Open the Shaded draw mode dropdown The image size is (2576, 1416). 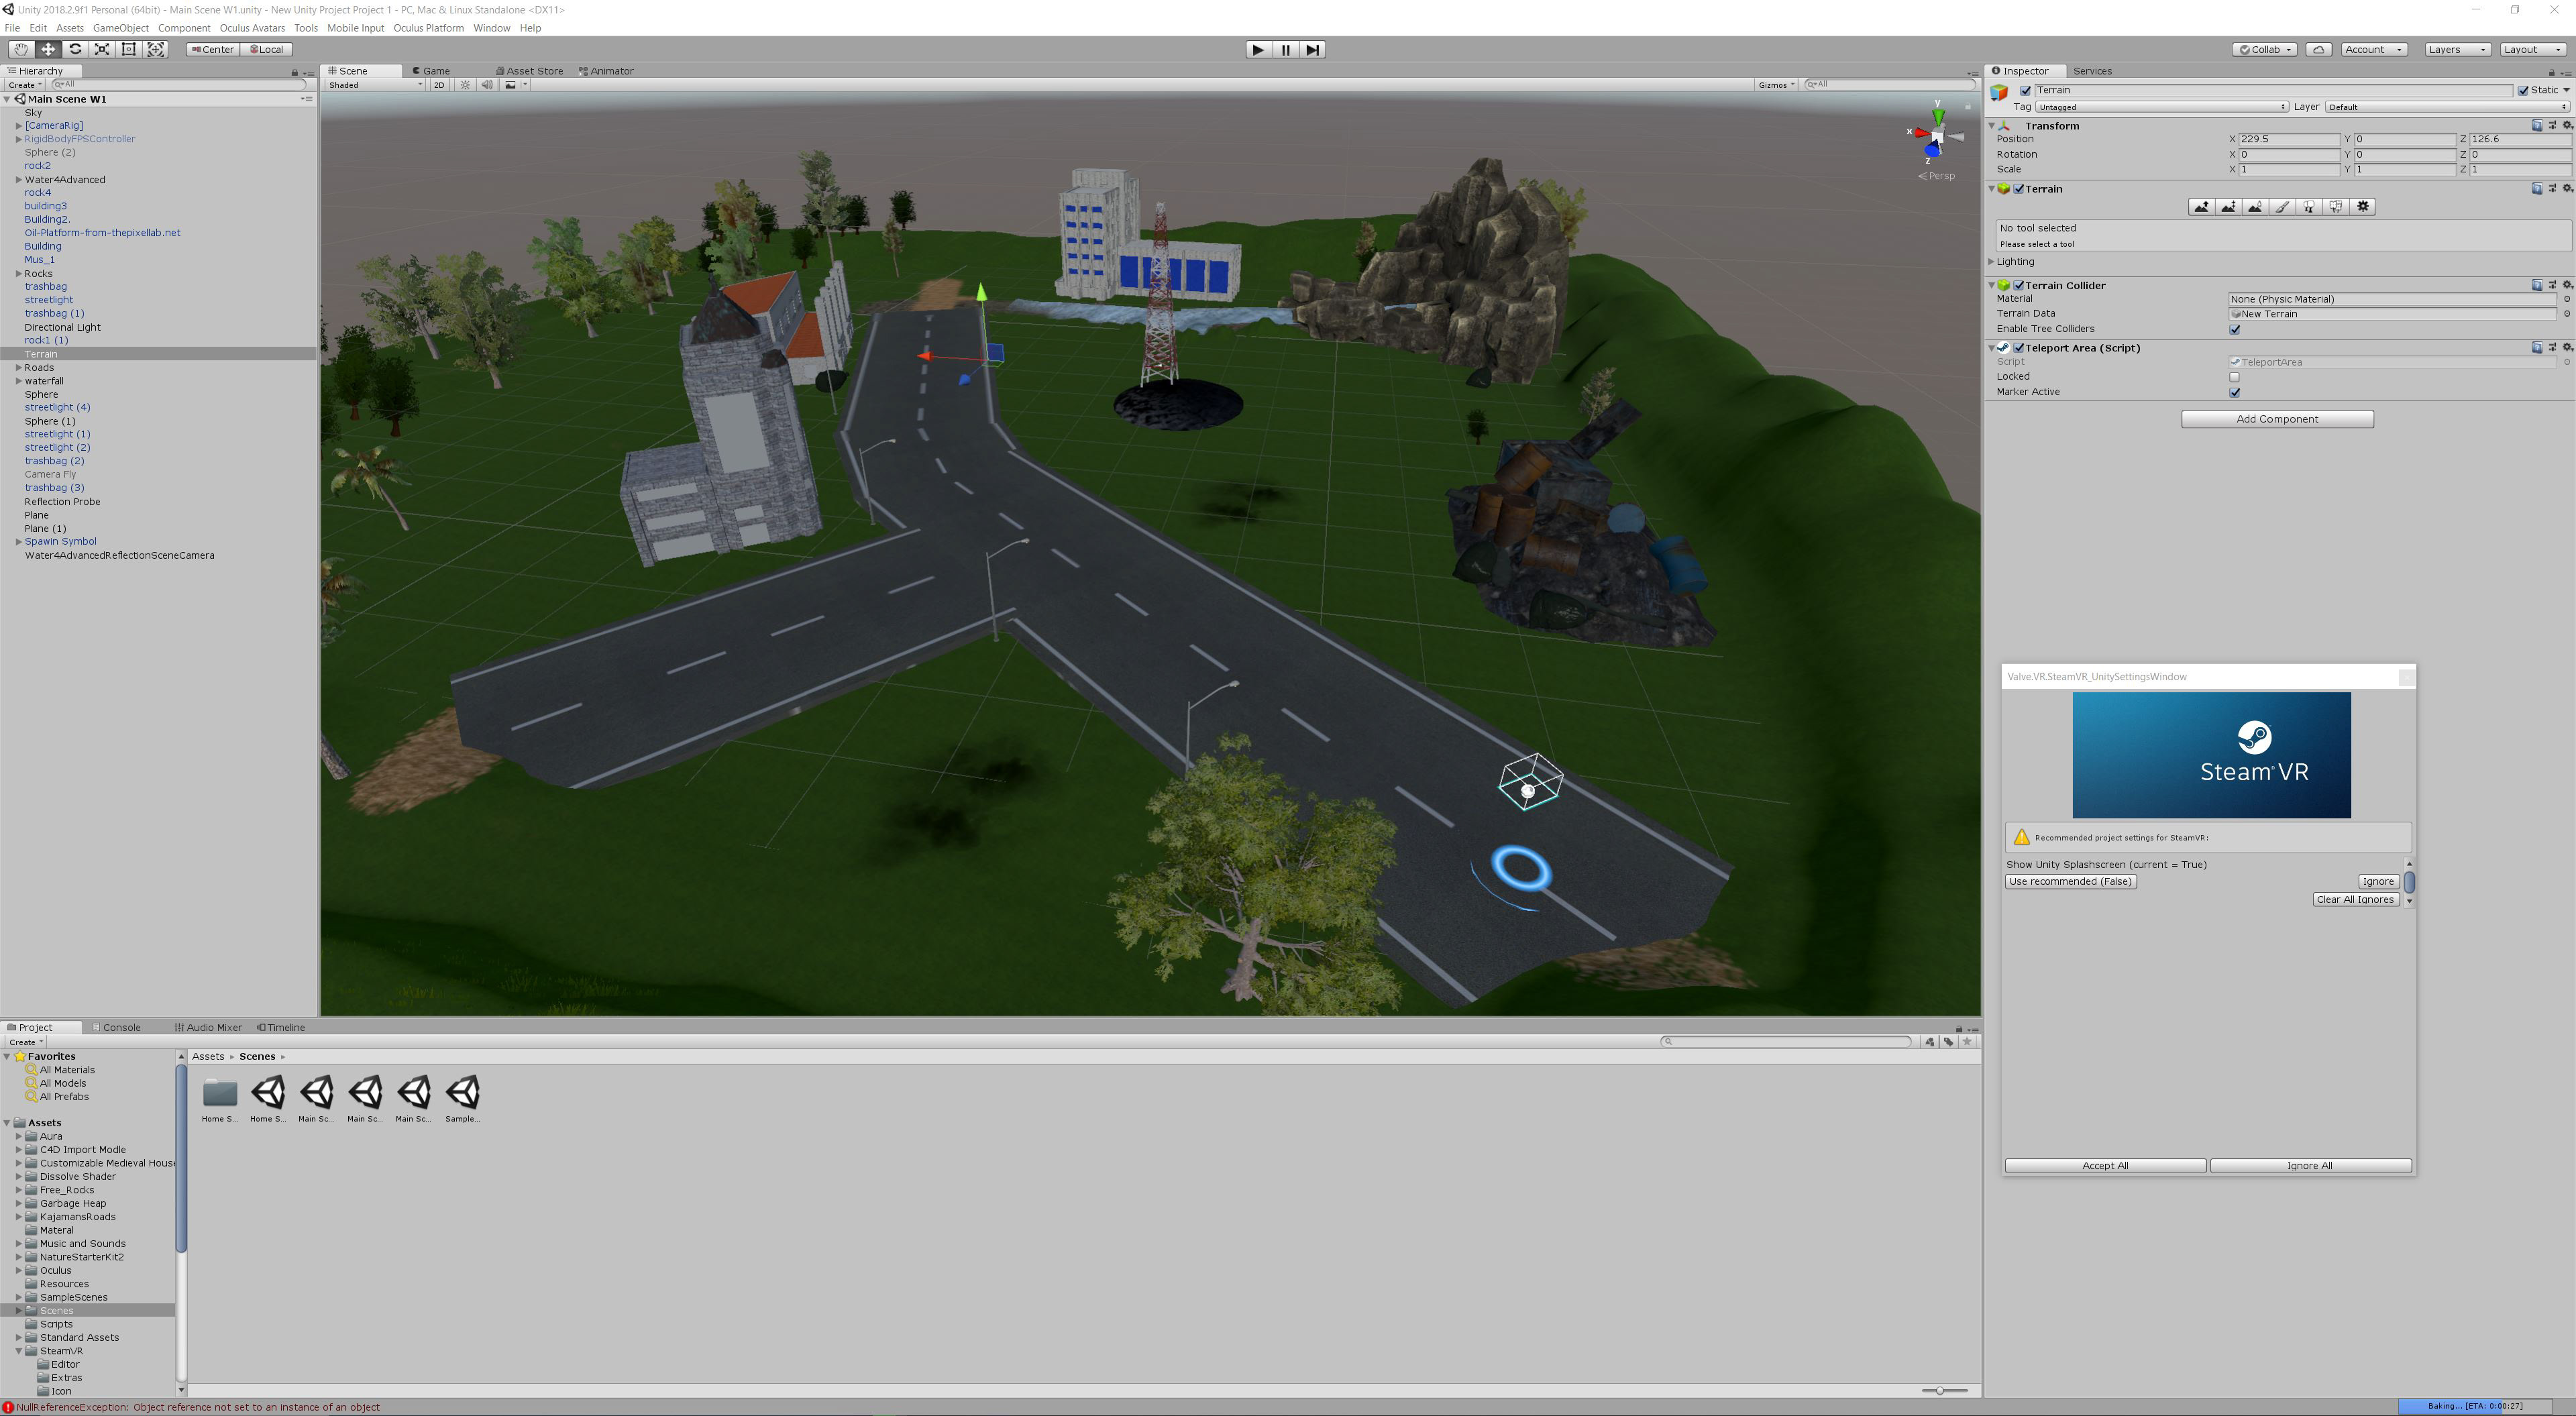(376, 85)
